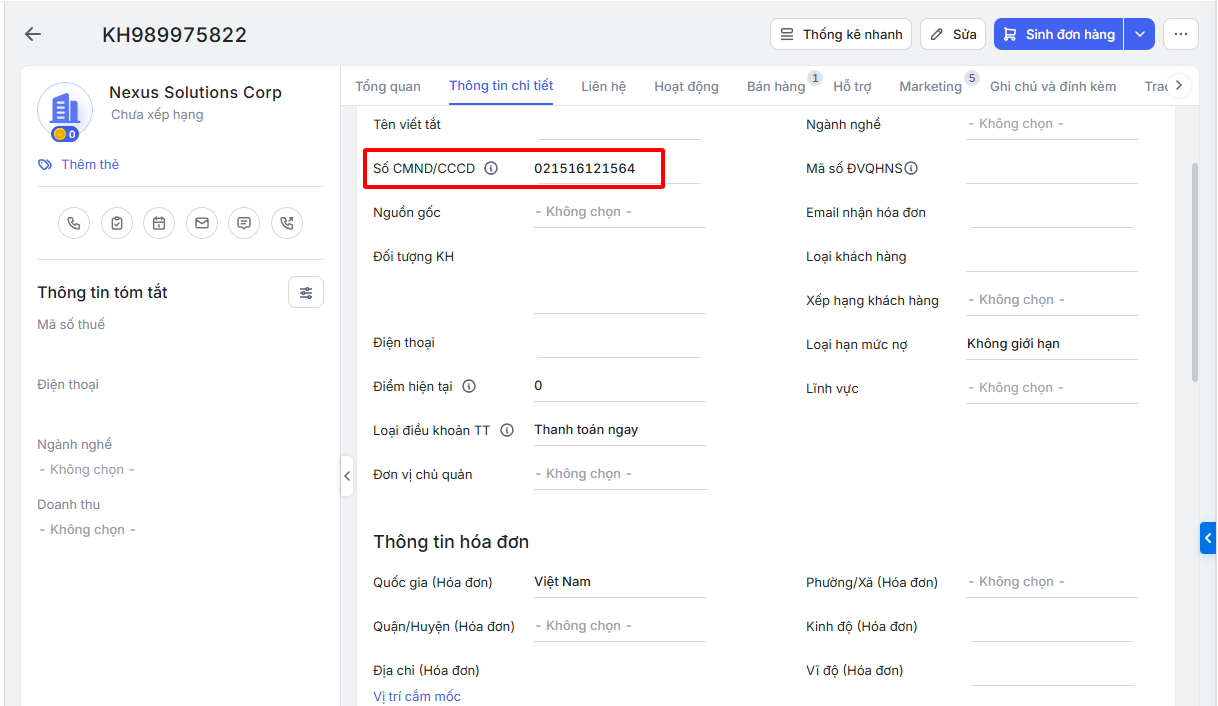Click the chat message action icon
This screenshot has width=1218, height=706.
pyautogui.click(x=244, y=223)
